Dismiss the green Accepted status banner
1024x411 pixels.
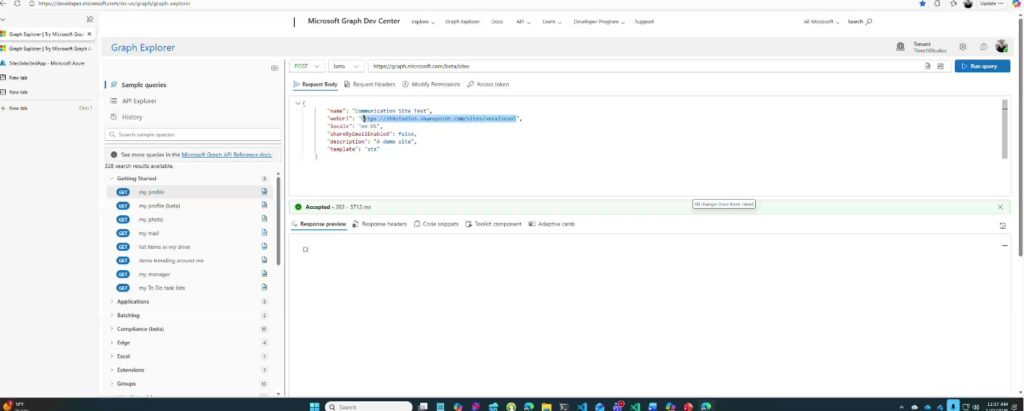1000,207
